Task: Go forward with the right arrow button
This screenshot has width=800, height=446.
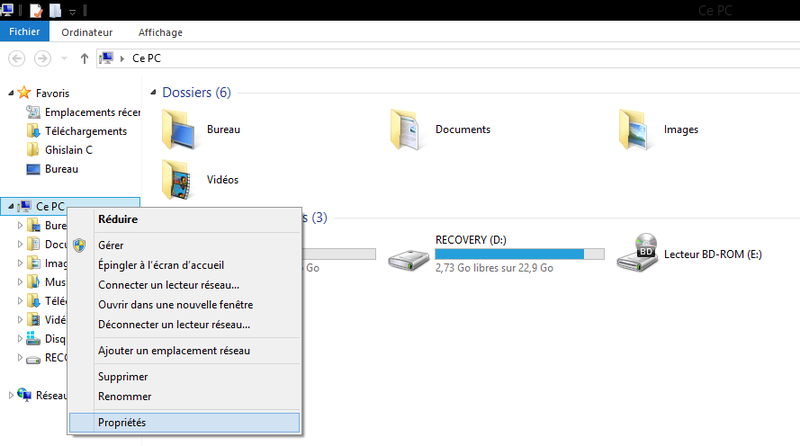Action: pyautogui.click(x=42, y=58)
